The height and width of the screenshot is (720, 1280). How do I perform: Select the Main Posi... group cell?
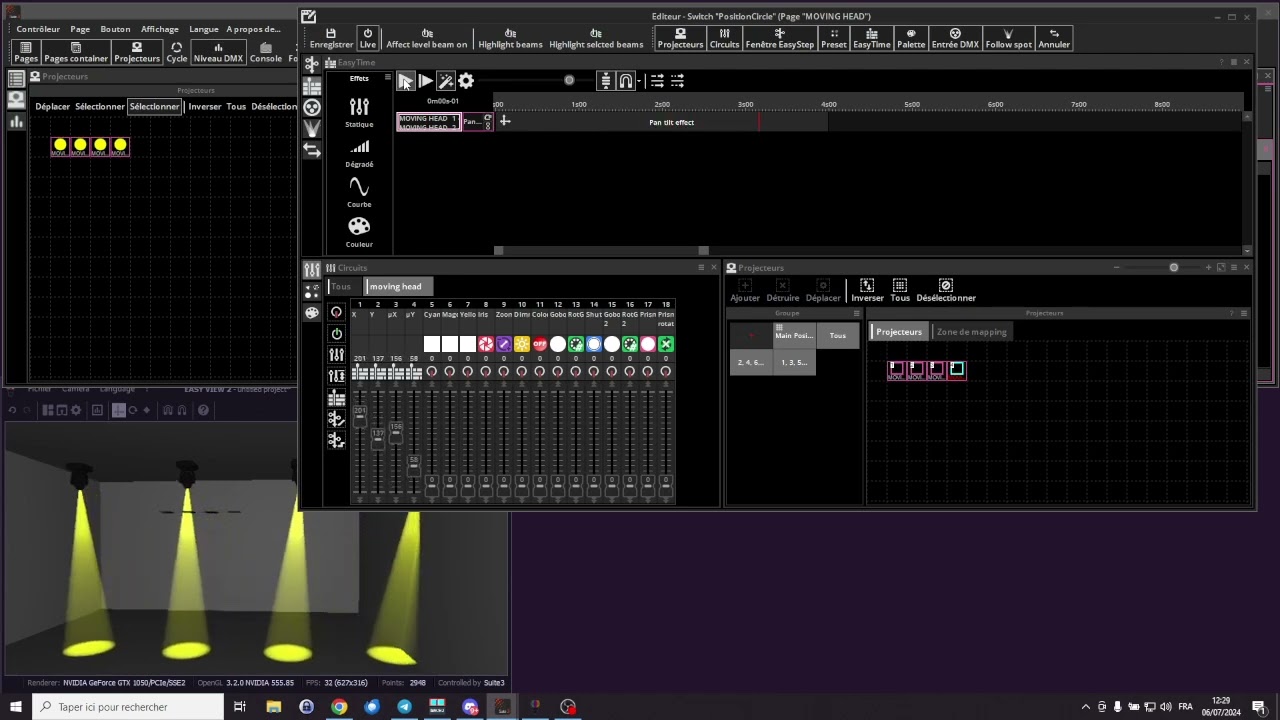[795, 335]
